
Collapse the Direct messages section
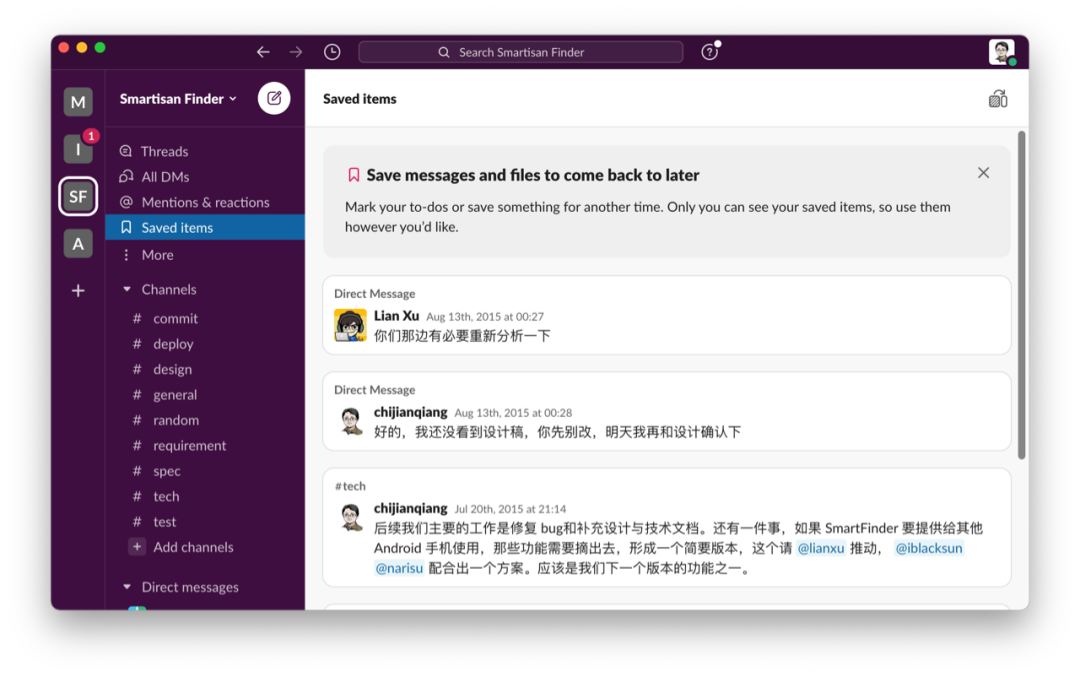127,587
